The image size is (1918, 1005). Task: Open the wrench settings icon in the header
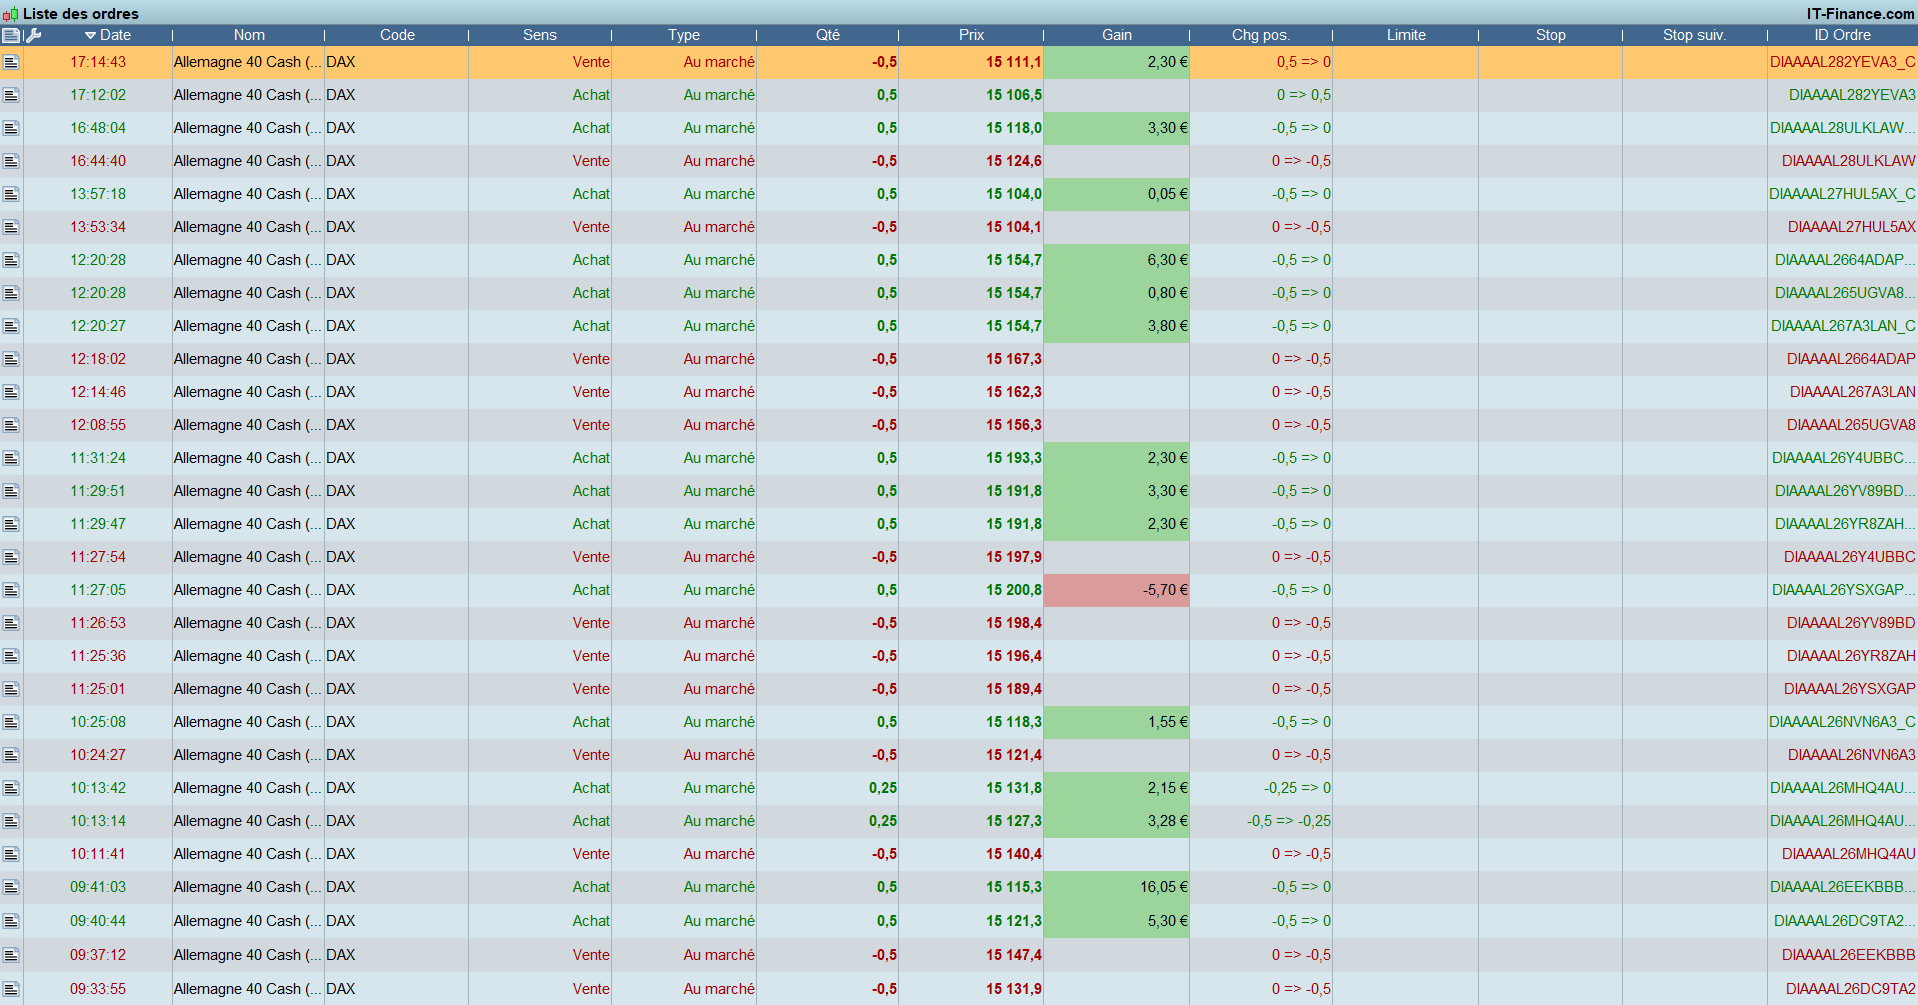[33, 35]
